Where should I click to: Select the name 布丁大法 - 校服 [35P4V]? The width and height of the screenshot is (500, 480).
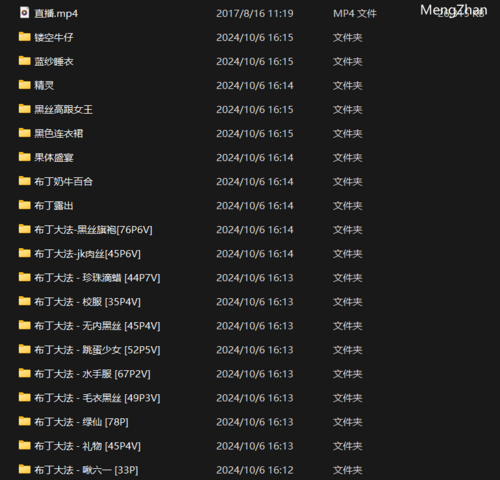click(87, 302)
